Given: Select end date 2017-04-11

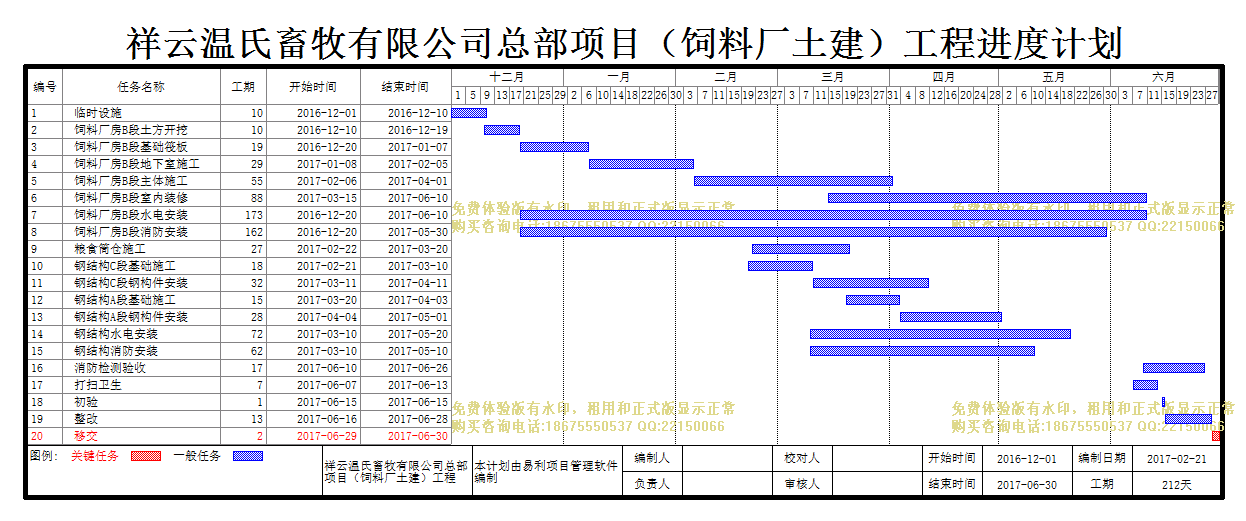Looking at the screenshot, I should pyautogui.click(x=418, y=284).
